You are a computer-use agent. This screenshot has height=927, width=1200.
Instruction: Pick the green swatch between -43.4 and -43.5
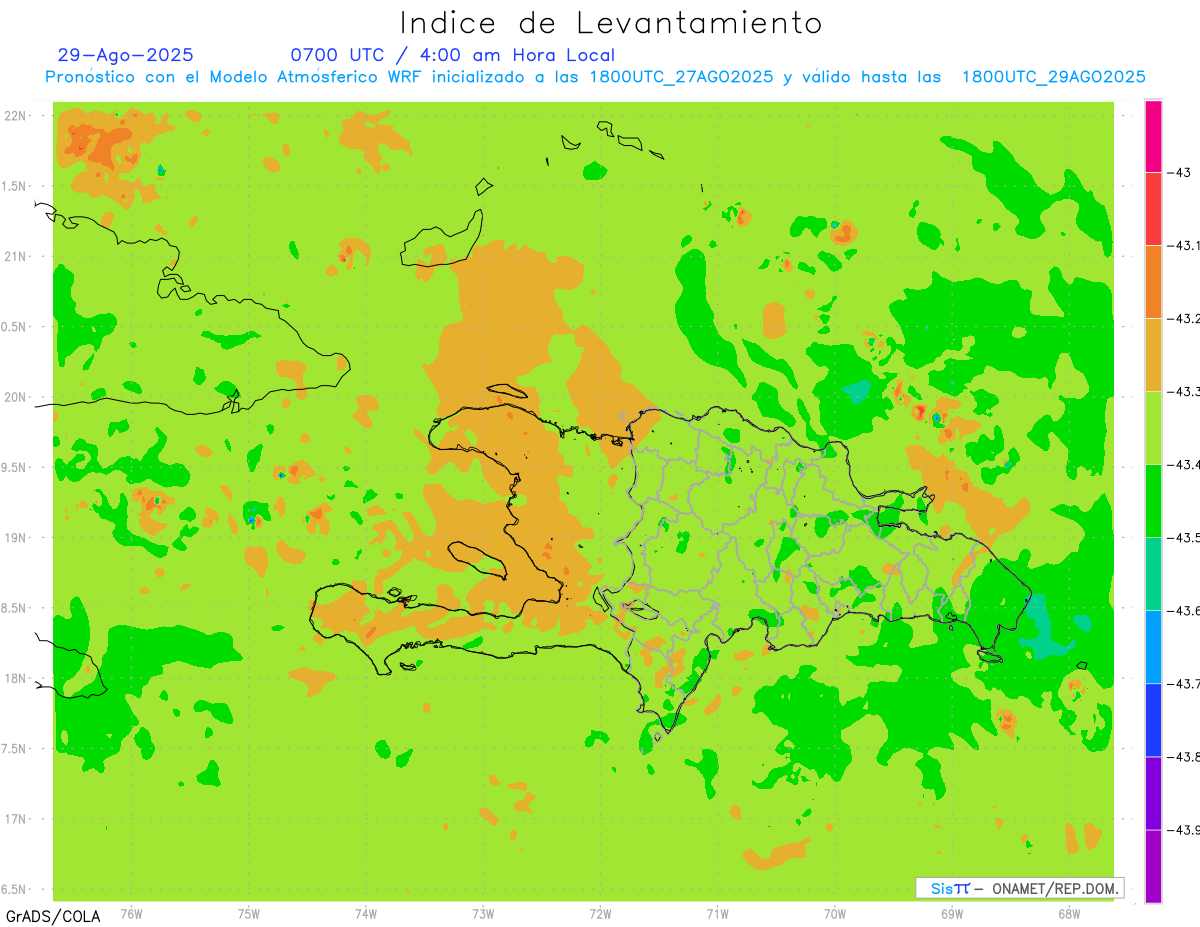coord(1153,501)
